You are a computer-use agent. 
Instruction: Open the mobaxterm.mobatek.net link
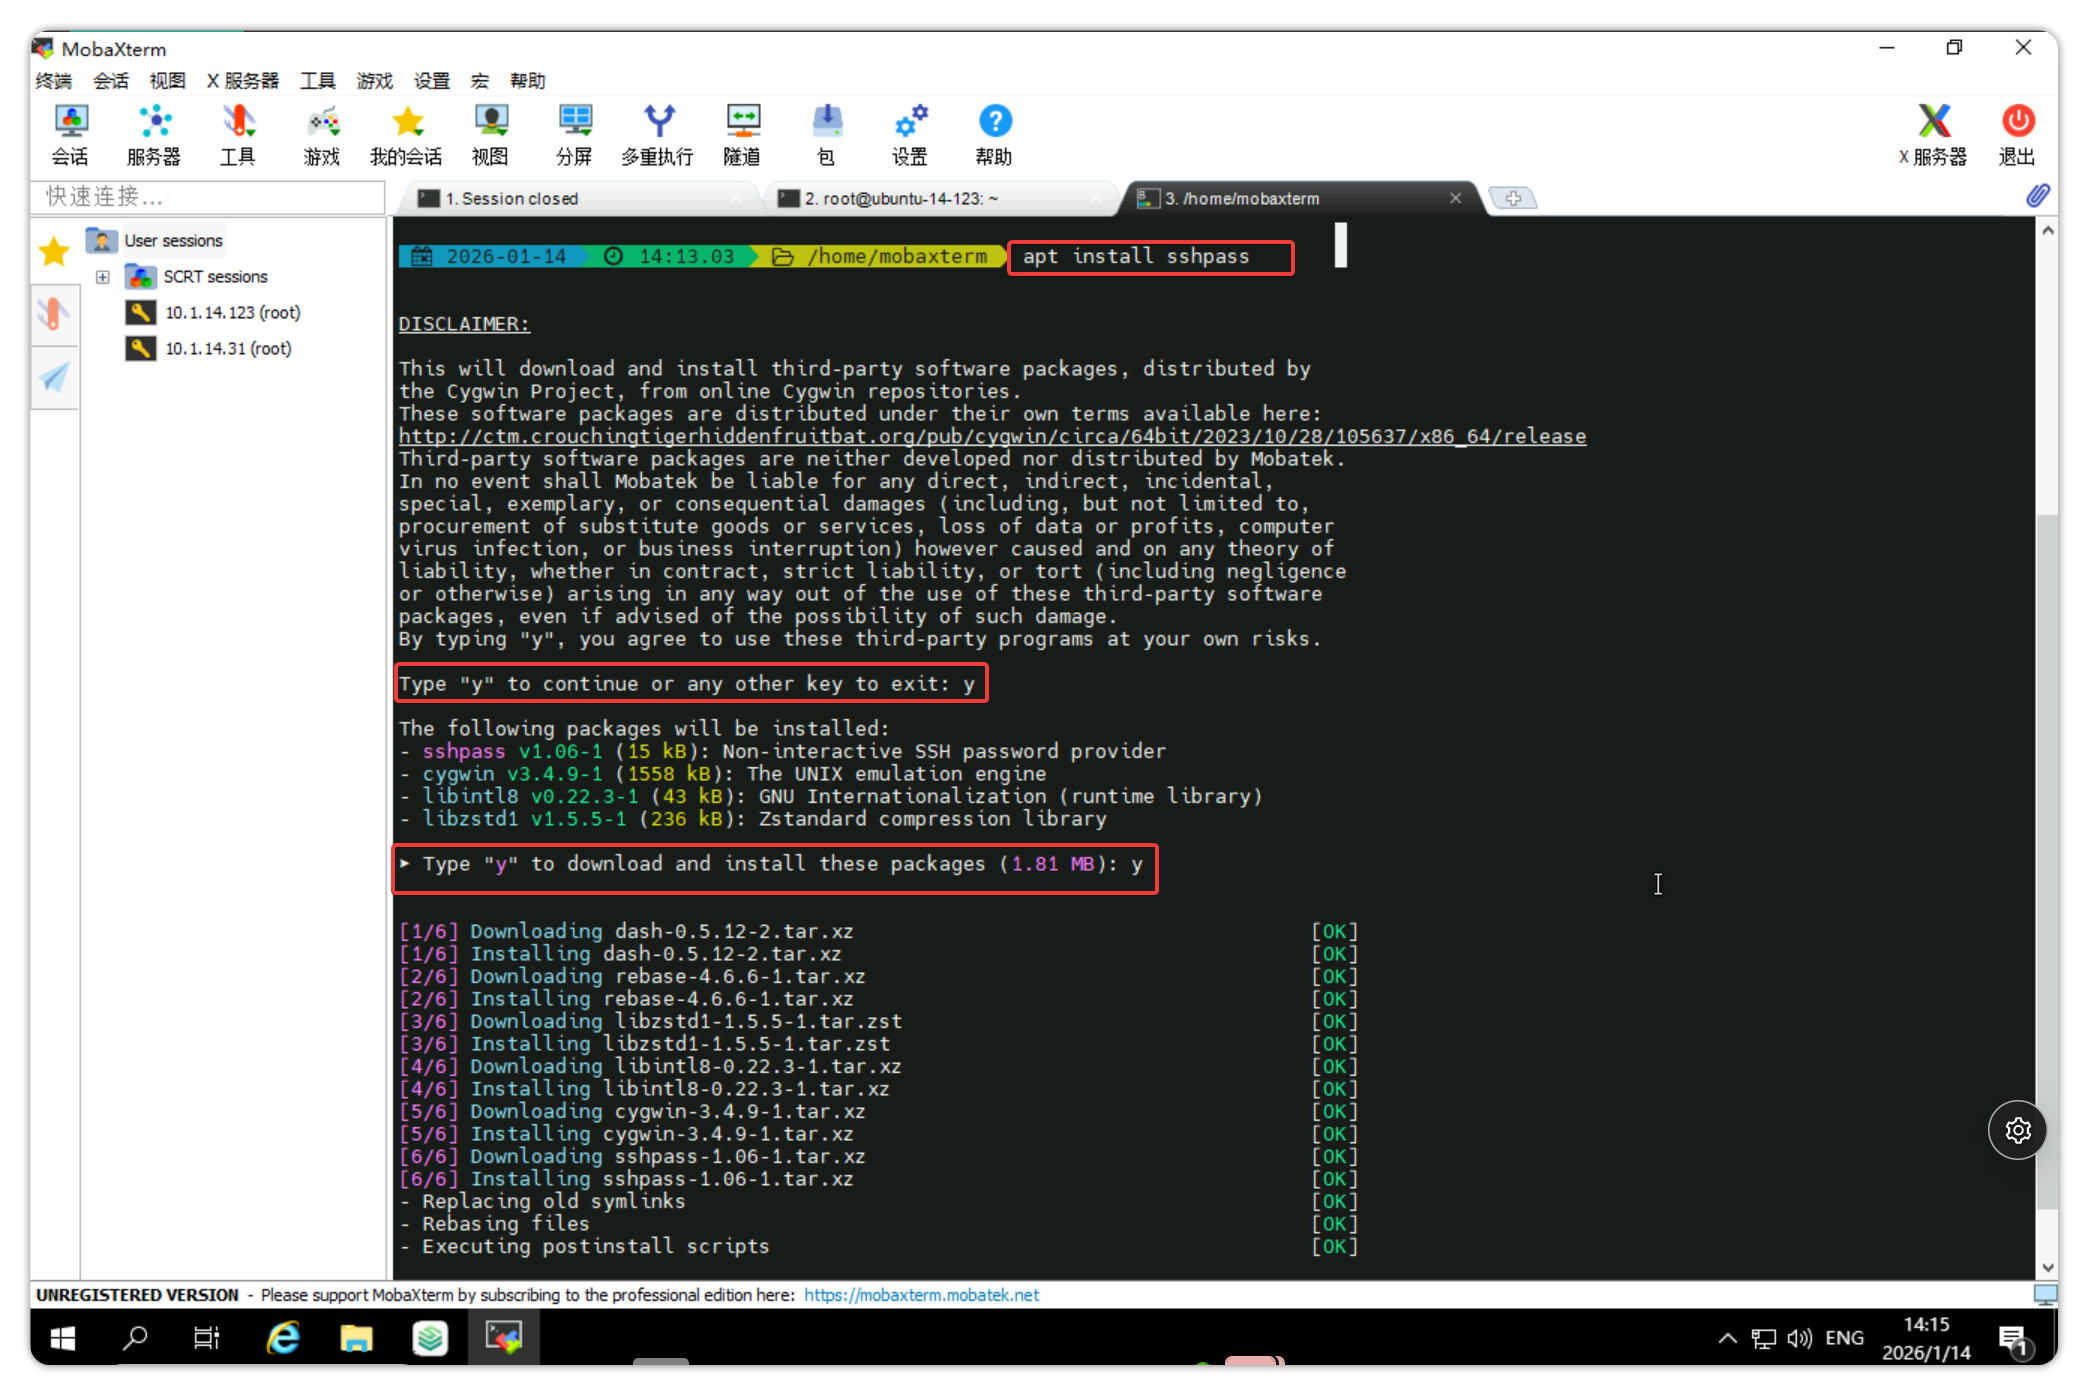pyautogui.click(x=921, y=1295)
